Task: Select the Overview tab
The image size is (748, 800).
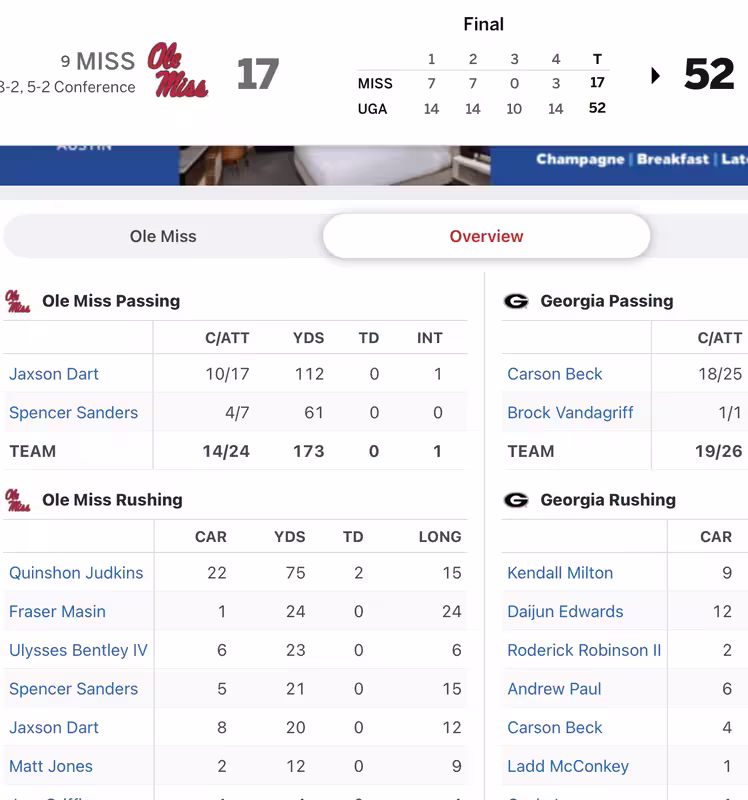Action: (x=486, y=237)
